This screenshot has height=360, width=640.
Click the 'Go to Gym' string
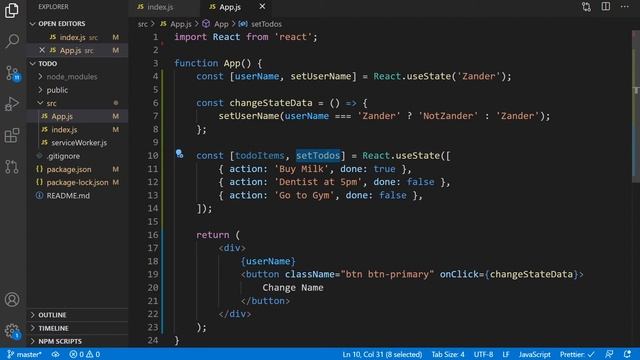(304, 196)
